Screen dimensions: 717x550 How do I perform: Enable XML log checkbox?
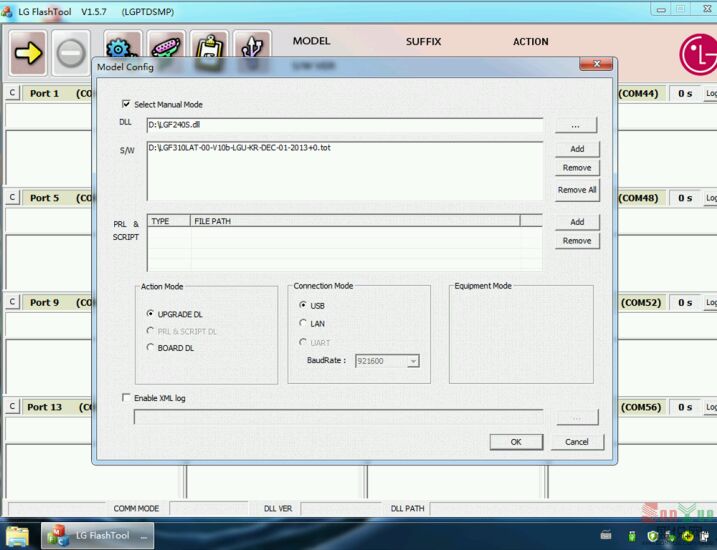(126, 397)
